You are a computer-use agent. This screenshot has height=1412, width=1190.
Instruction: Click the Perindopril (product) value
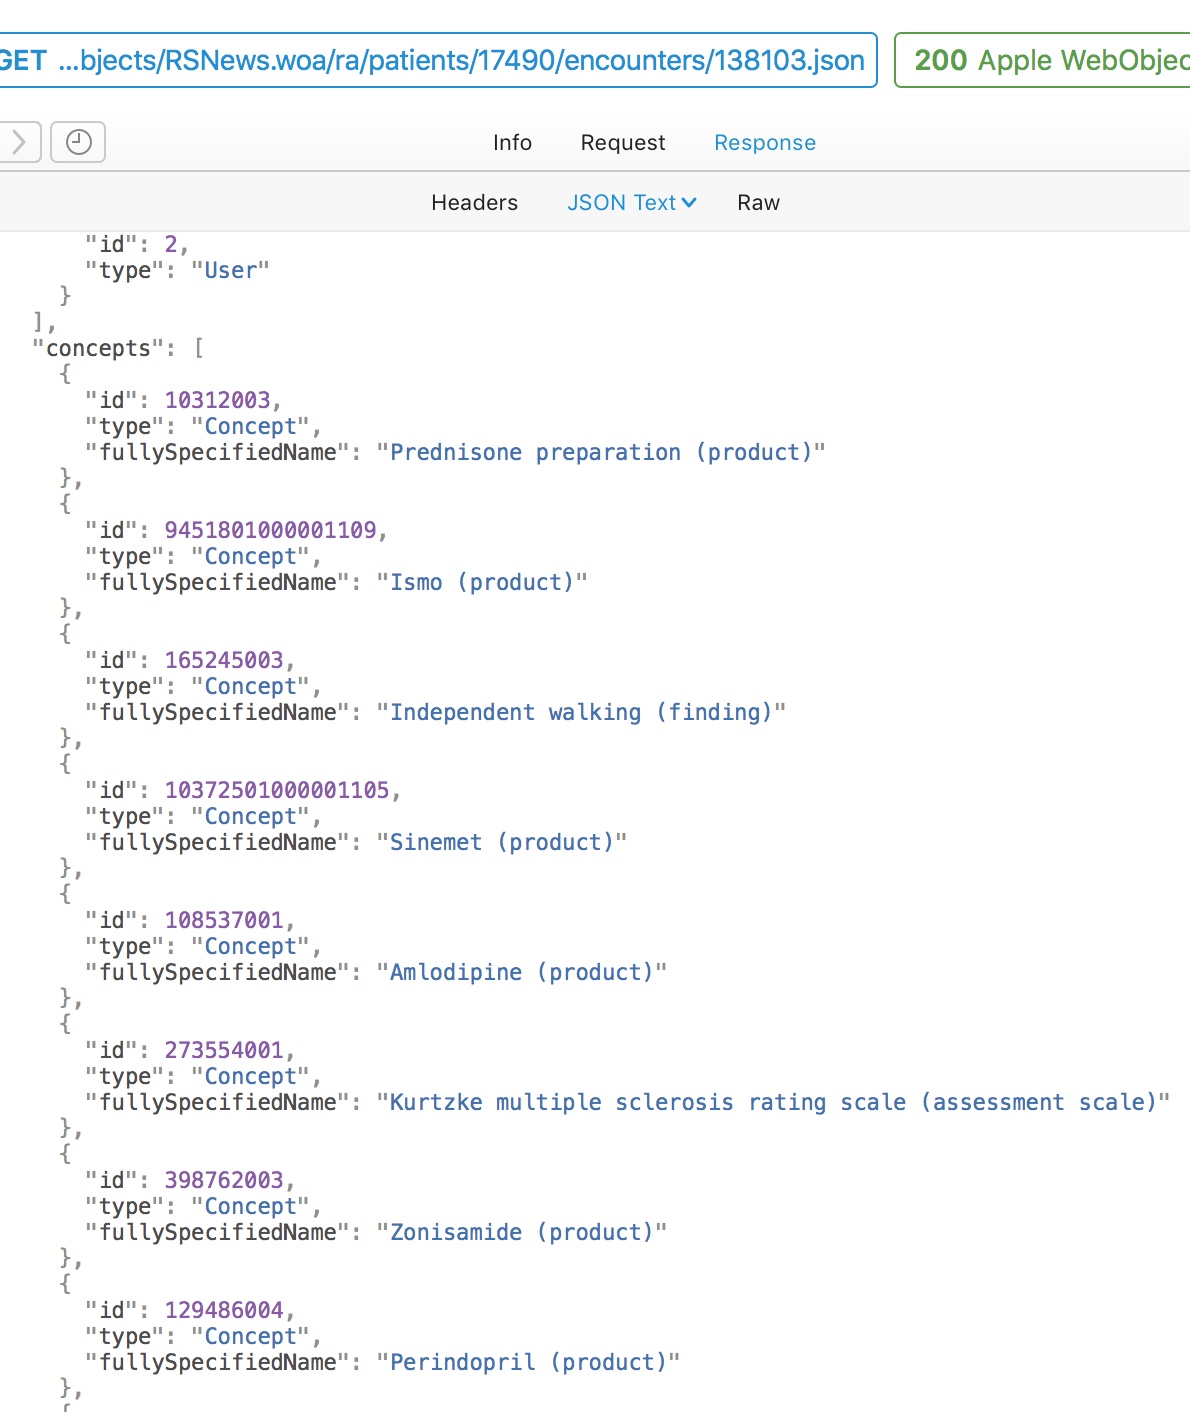point(527,1363)
